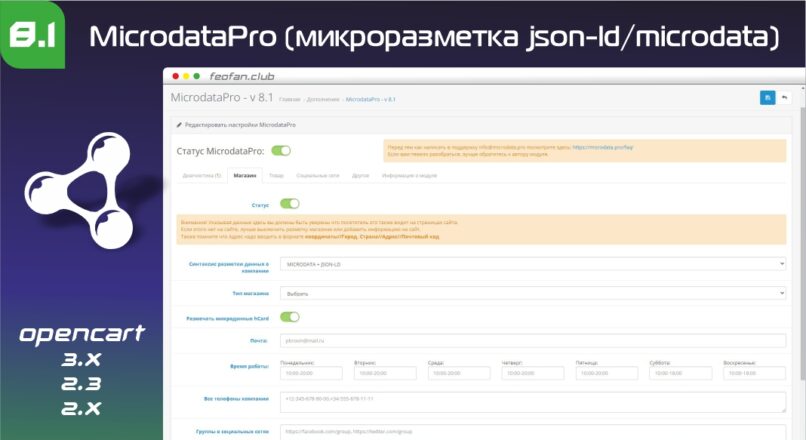Click the MicrodataPro - v 8.1 breadcrumb link
The width and height of the screenshot is (806, 440).
coord(371,99)
